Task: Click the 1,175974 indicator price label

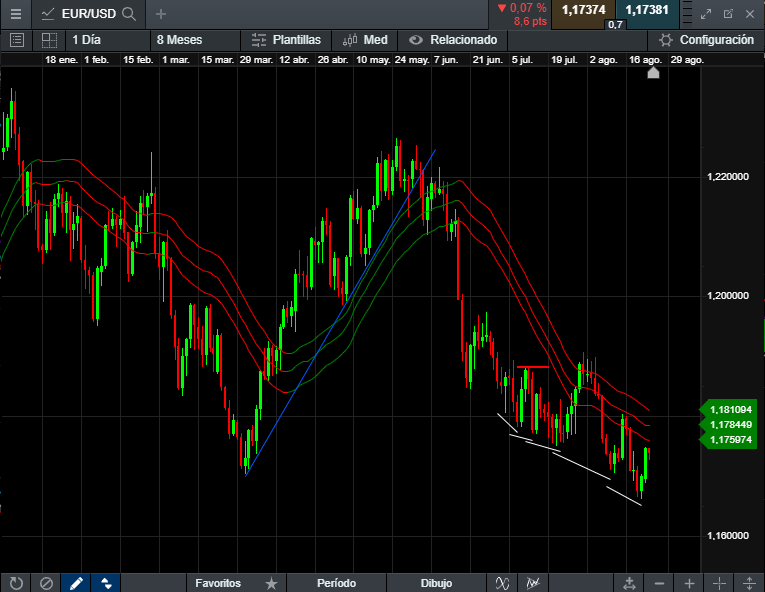Action: [x=727, y=440]
